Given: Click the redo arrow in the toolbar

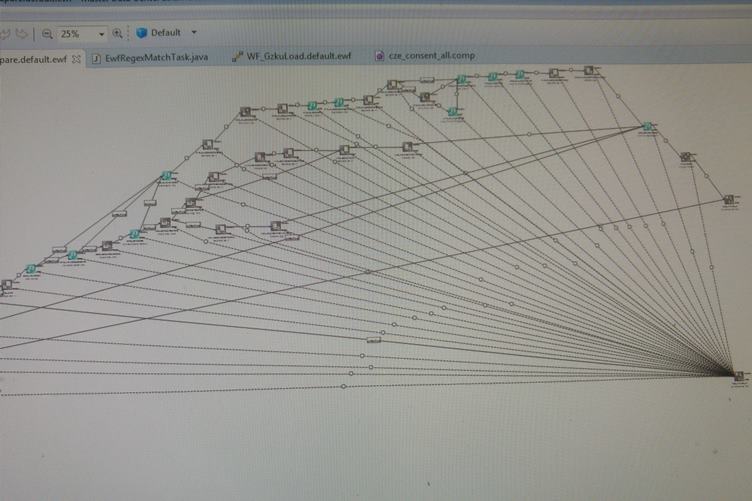Looking at the screenshot, I should point(21,34).
